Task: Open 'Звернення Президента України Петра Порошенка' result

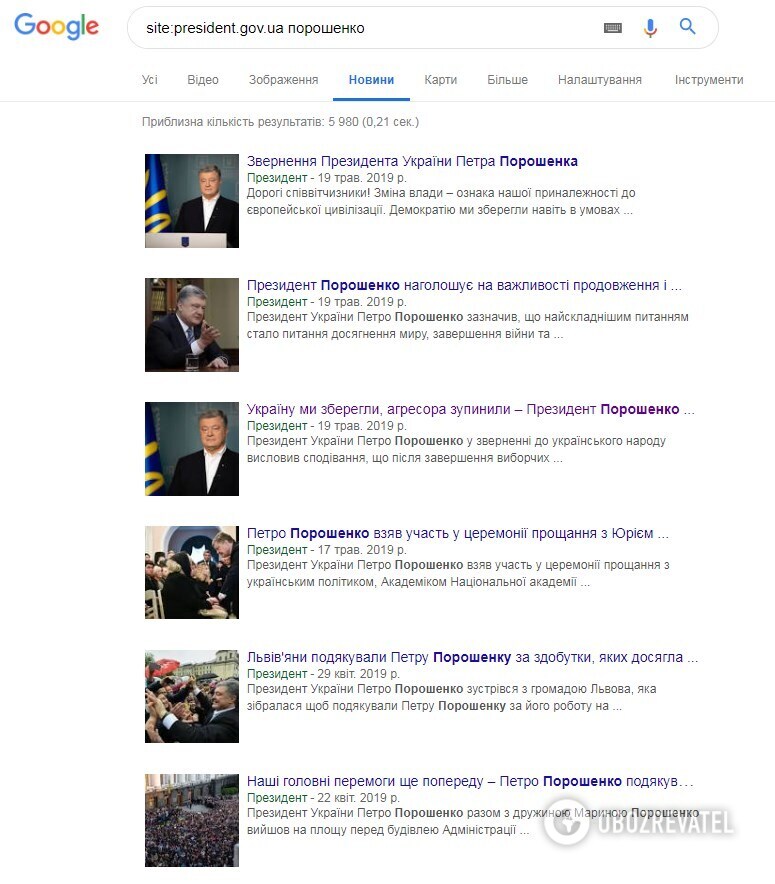Action: point(412,161)
